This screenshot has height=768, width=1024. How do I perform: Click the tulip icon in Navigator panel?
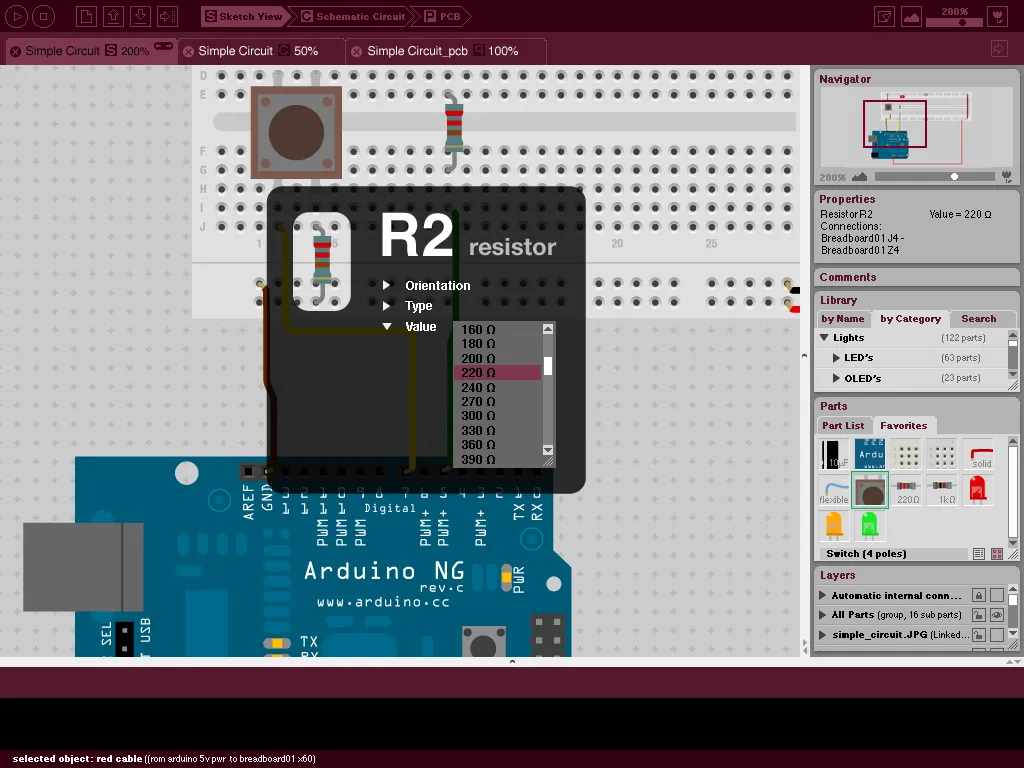(1007, 176)
